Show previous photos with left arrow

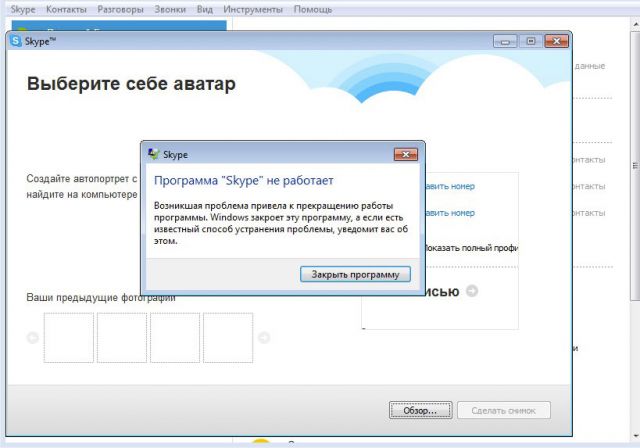(33, 337)
